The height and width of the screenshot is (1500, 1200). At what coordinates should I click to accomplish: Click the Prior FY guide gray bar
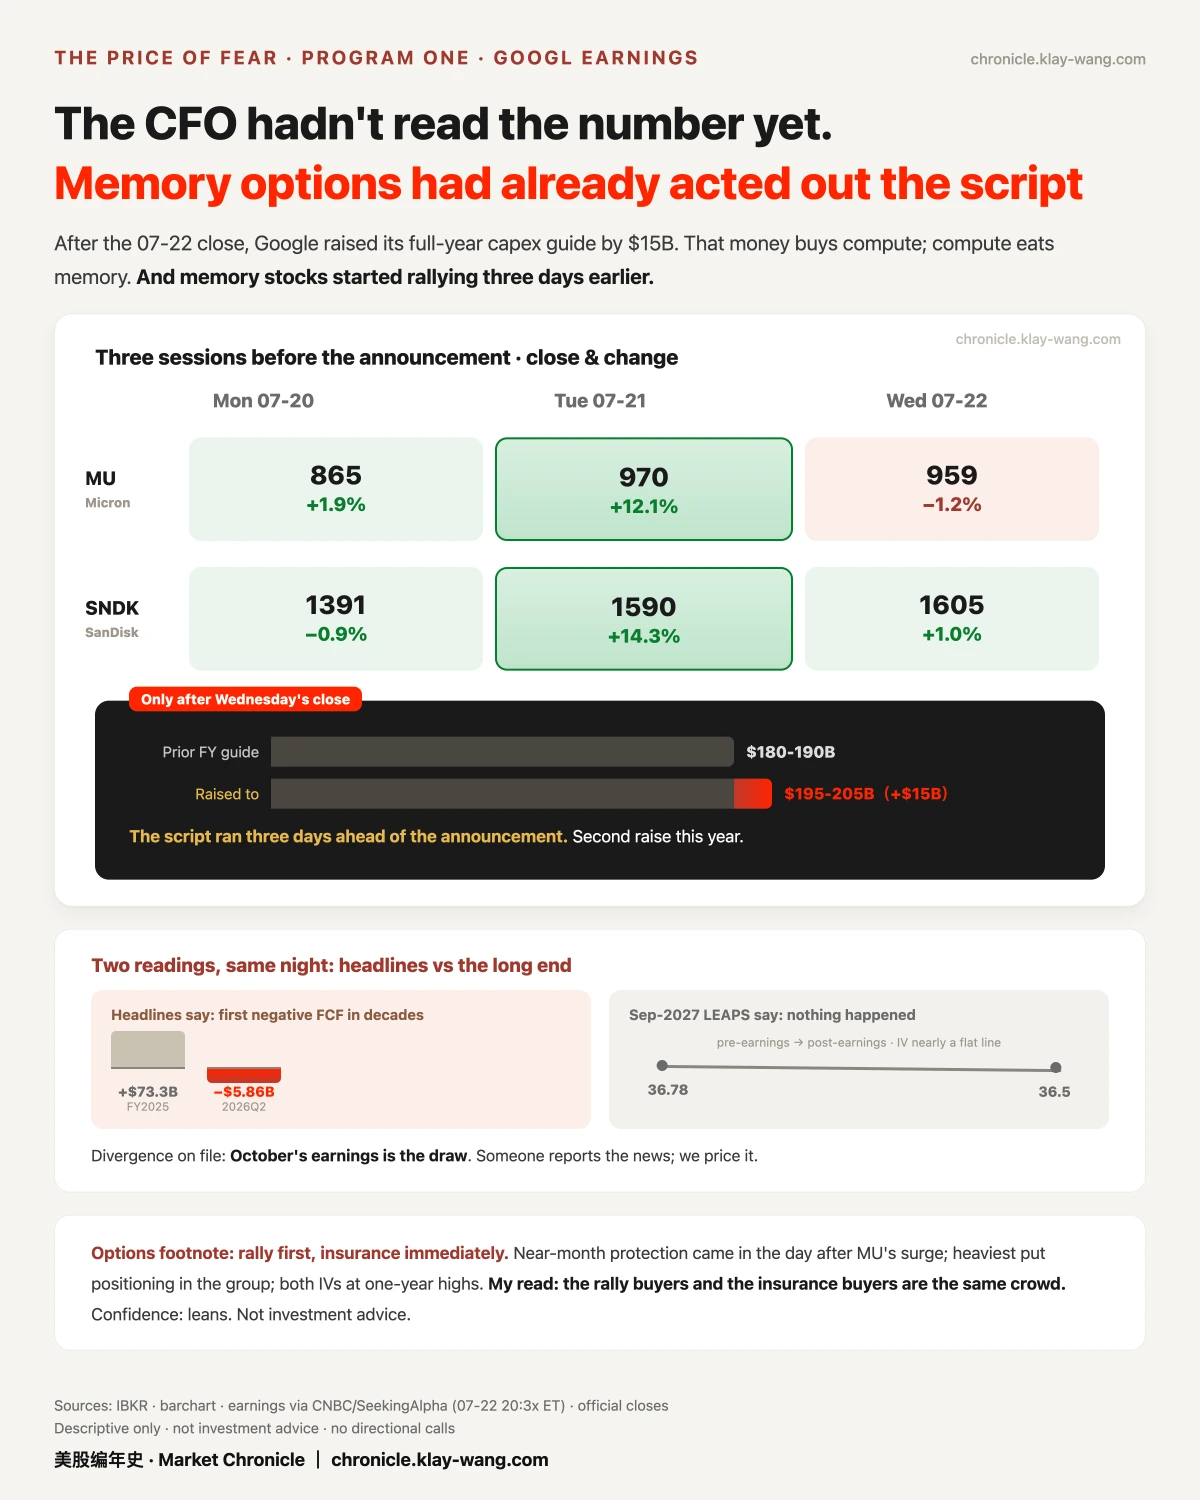tap(502, 752)
